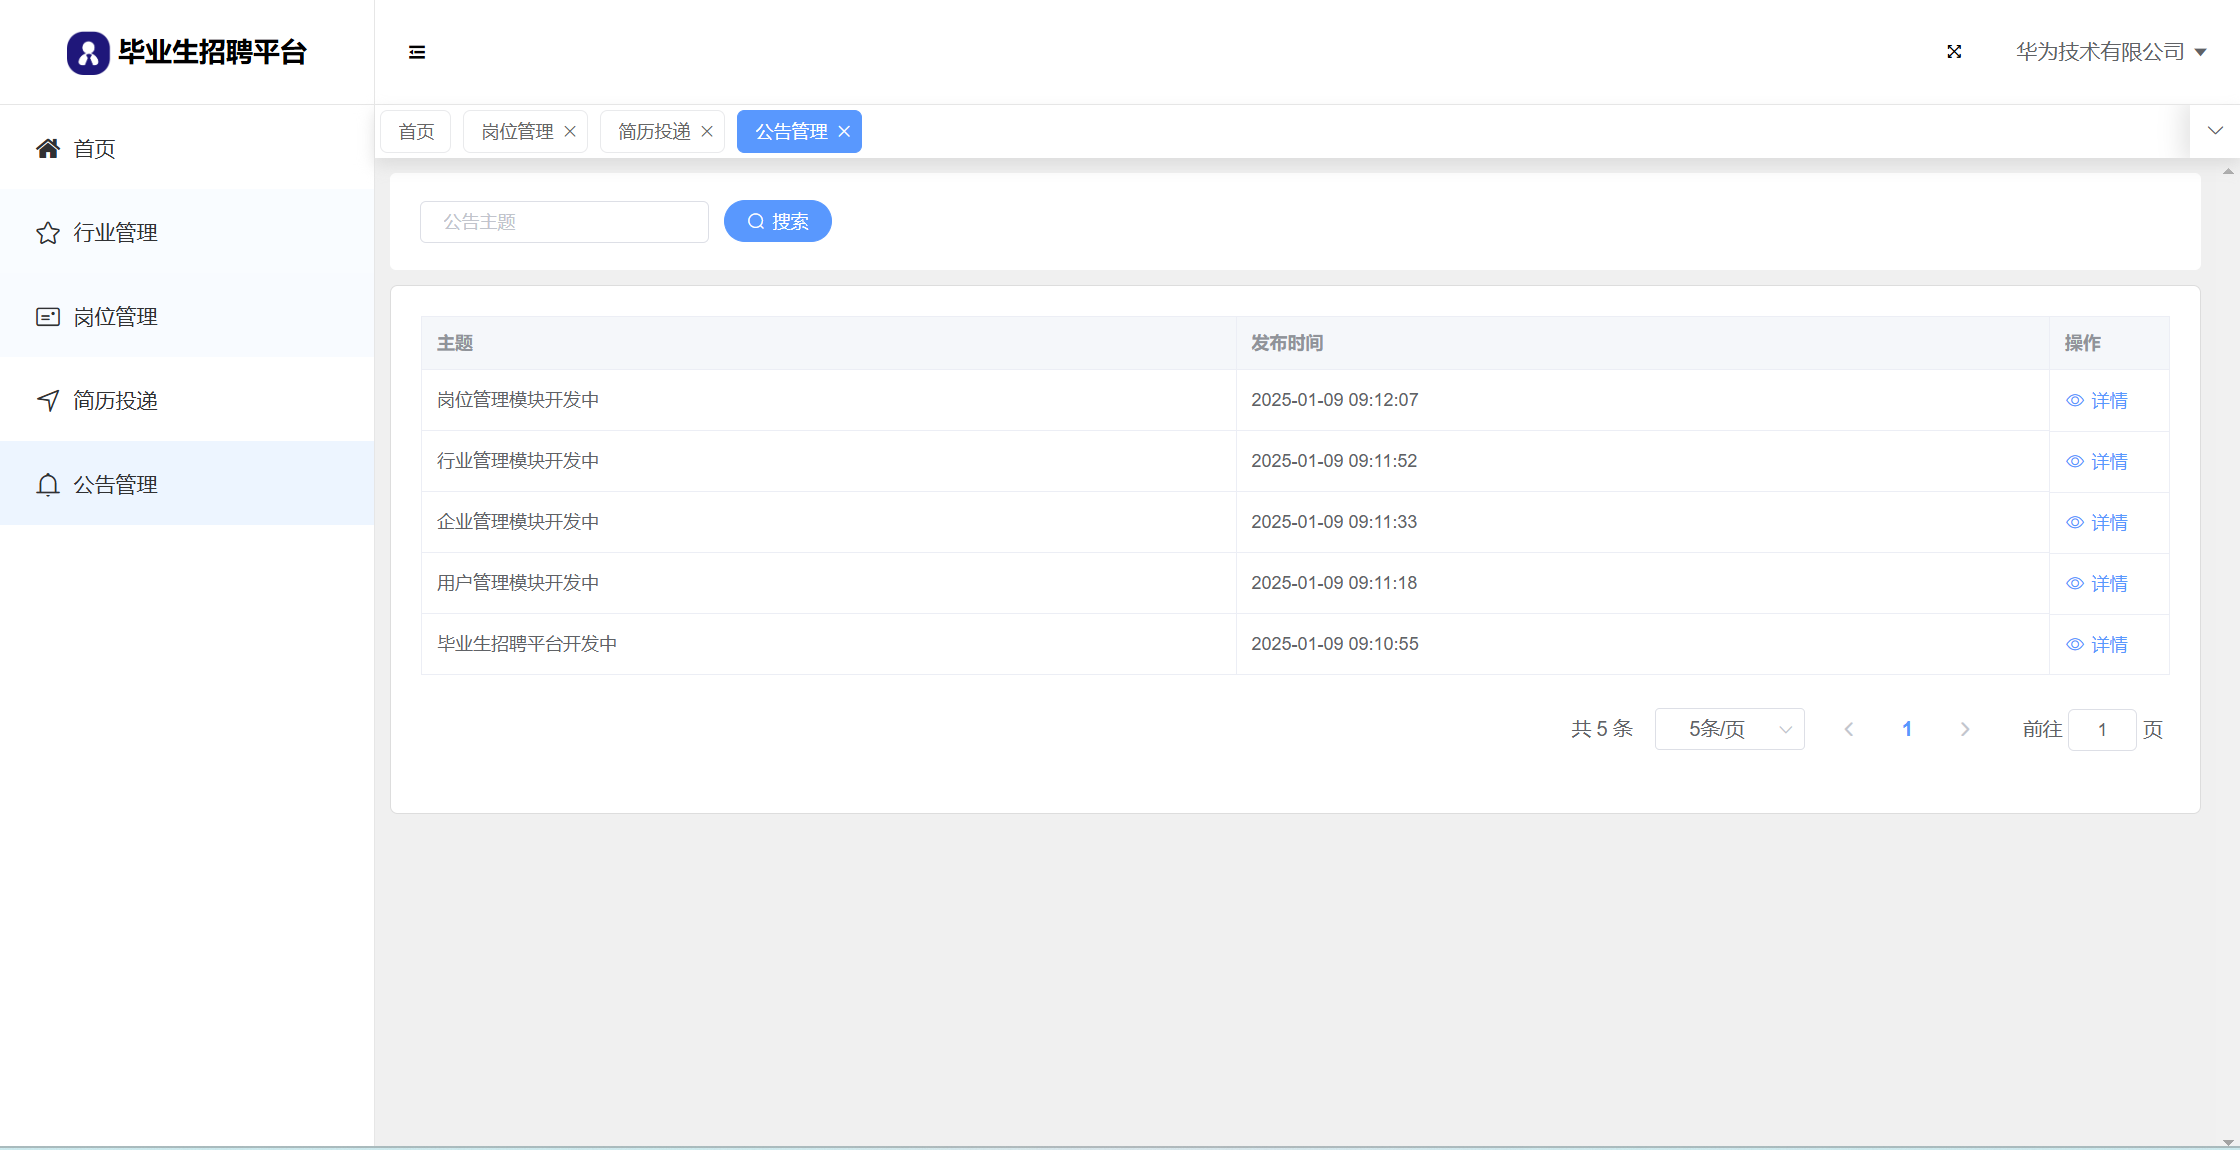Close the 简历投递 tab

tap(707, 132)
